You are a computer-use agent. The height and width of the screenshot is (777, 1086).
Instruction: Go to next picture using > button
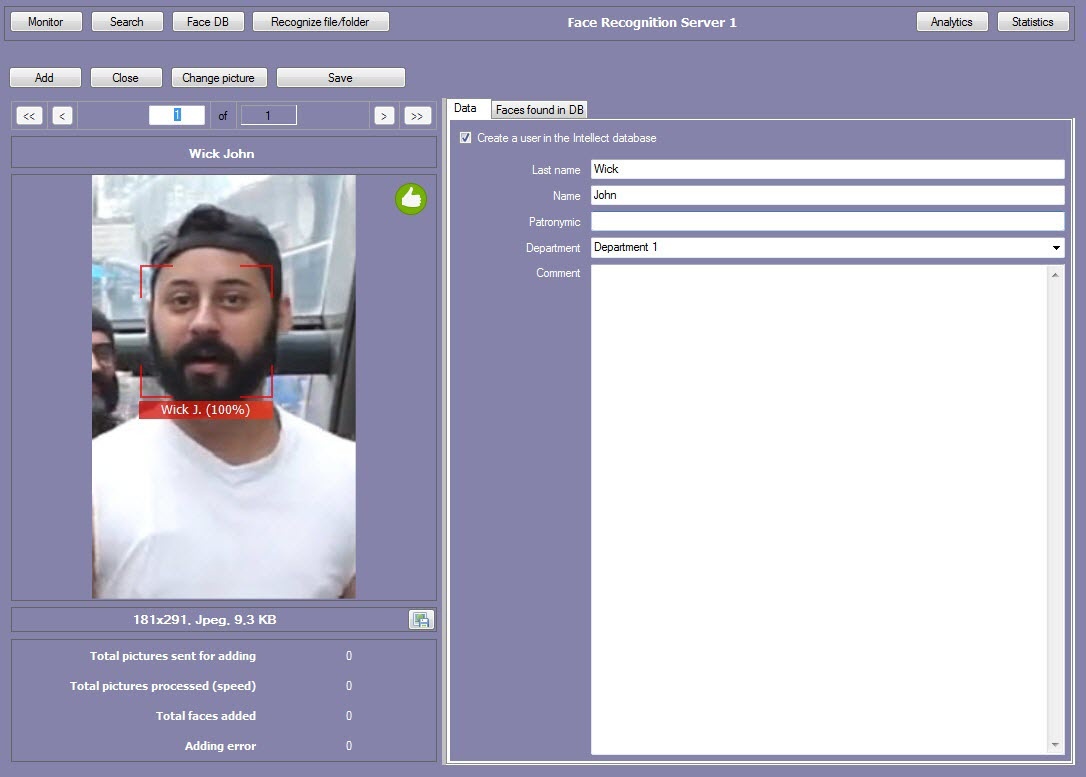tap(384, 116)
